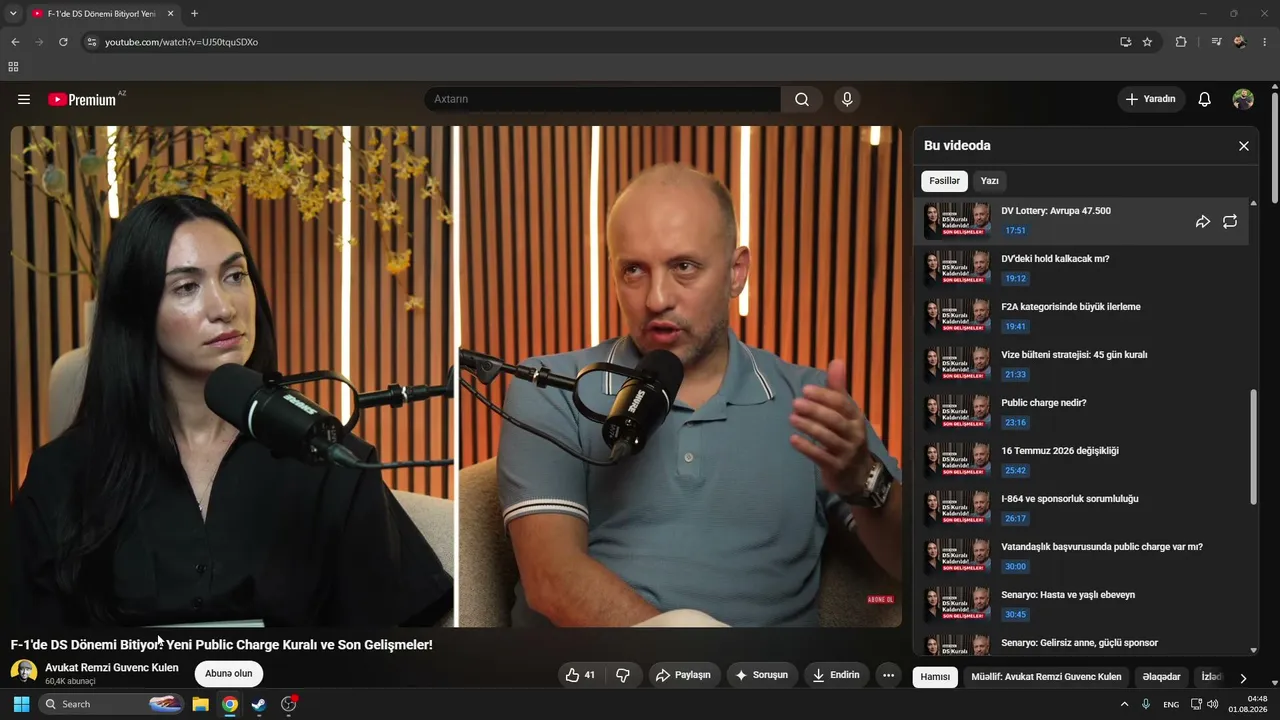The image size is (1280, 720).
Task: Click the 17:51 chapter timestamp
Action: [x=1016, y=230]
